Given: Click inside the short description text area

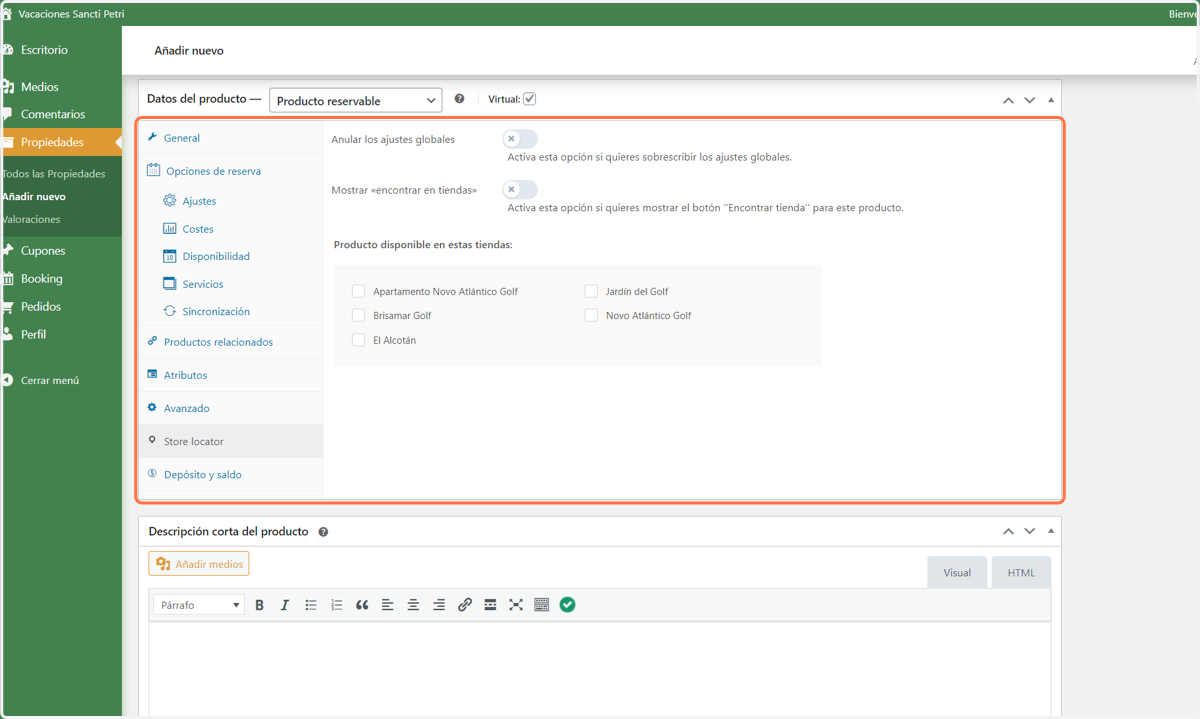Looking at the screenshot, I should [600, 668].
